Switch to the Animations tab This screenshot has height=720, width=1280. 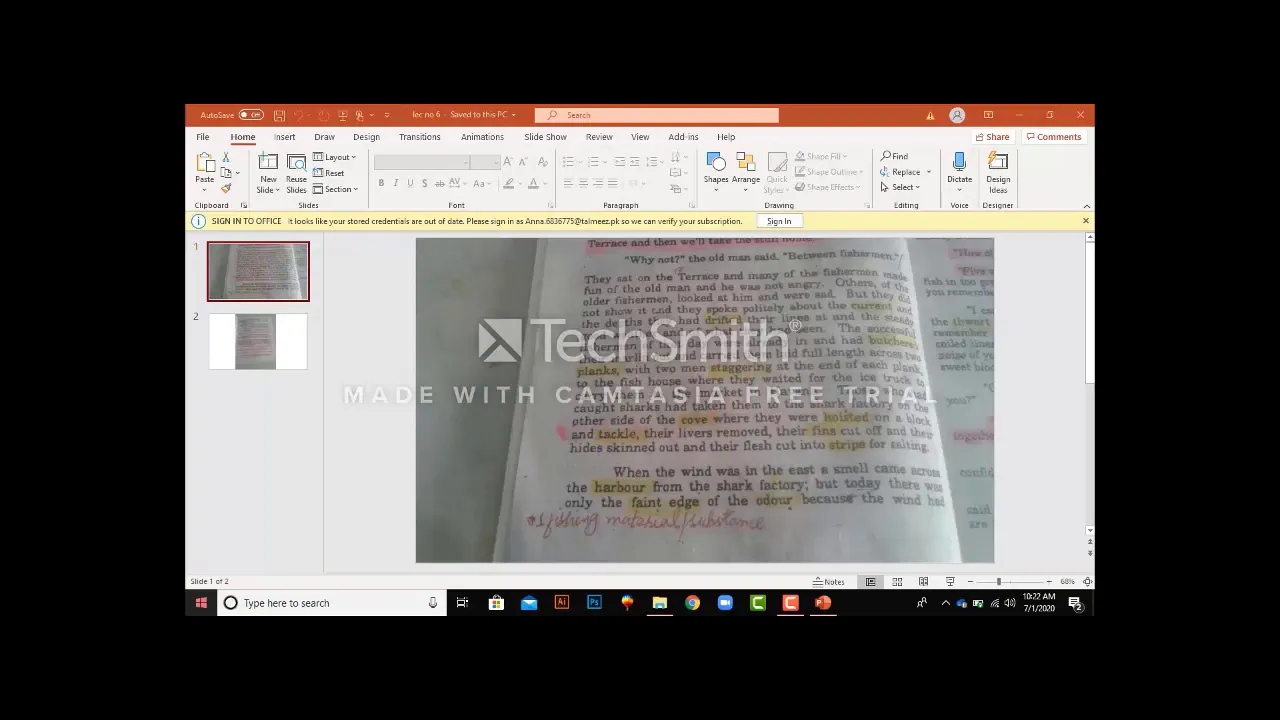[482, 137]
